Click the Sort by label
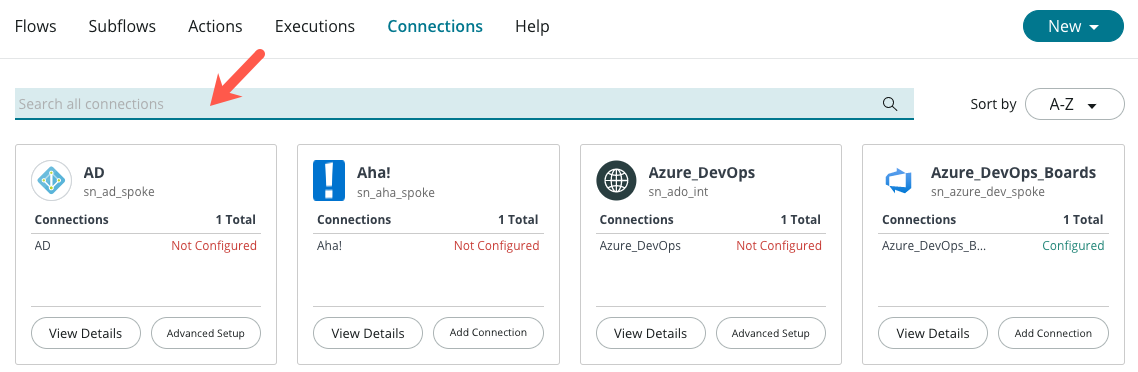This screenshot has height=372, width=1138. (993, 104)
